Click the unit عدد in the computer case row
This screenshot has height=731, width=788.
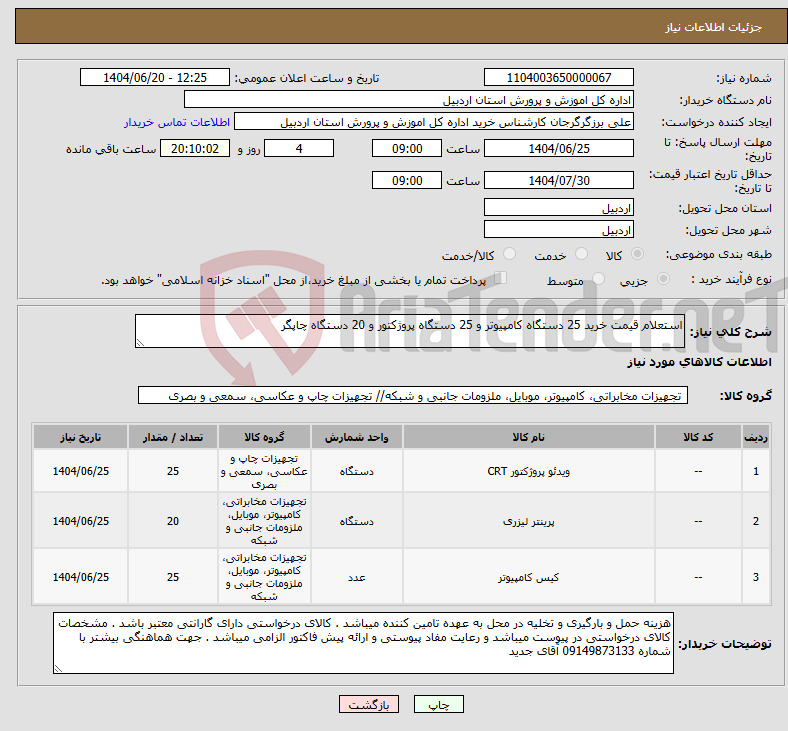point(356,577)
